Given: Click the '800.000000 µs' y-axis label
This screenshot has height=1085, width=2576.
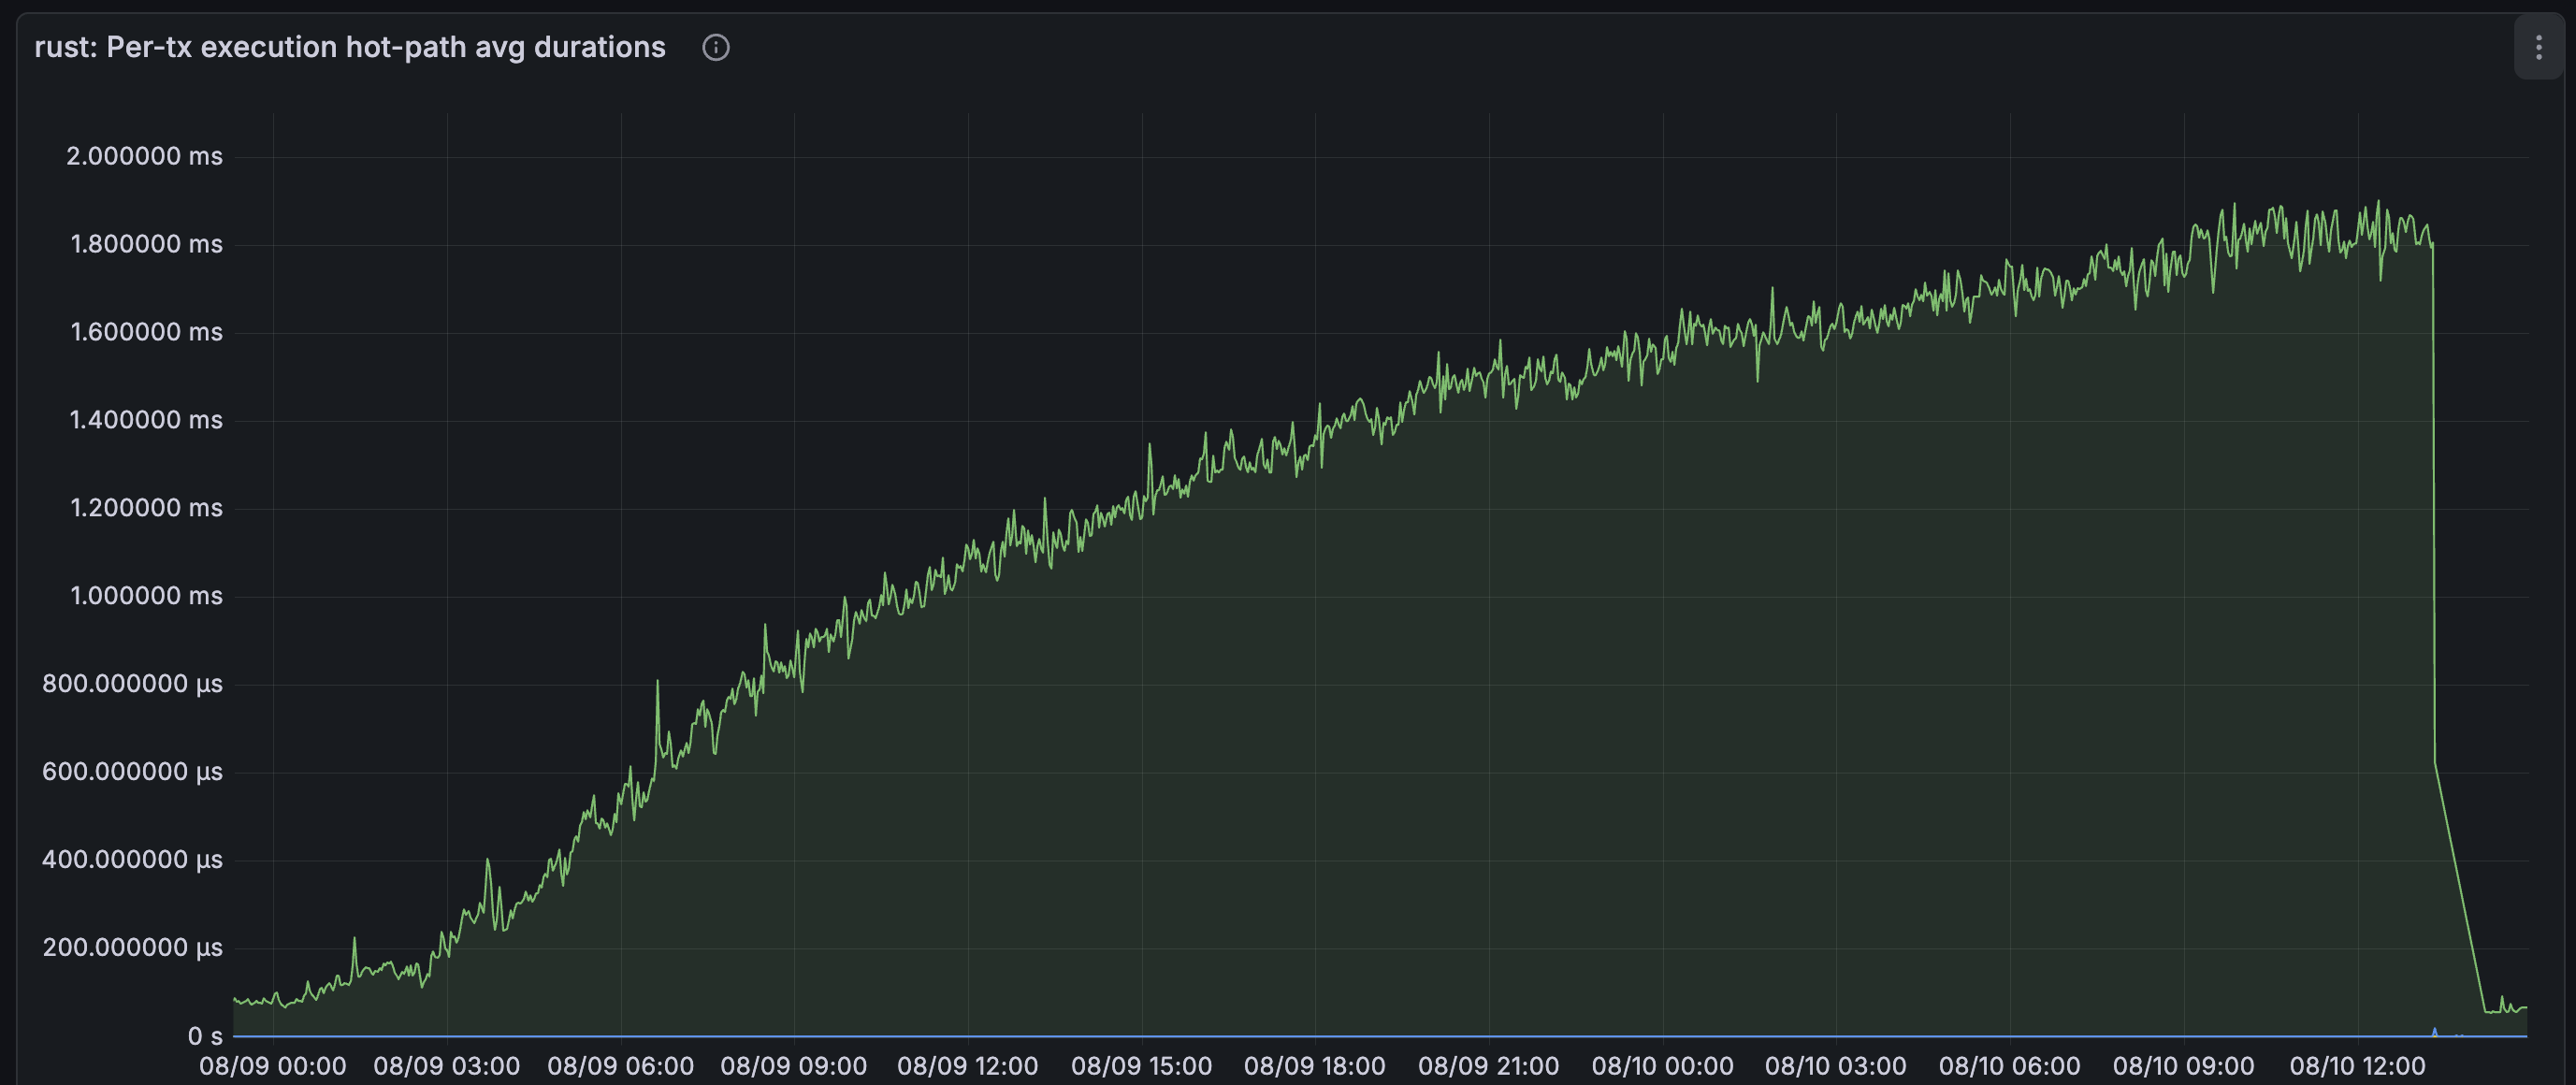Looking at the screenshot, I should [x=132, y=684].
